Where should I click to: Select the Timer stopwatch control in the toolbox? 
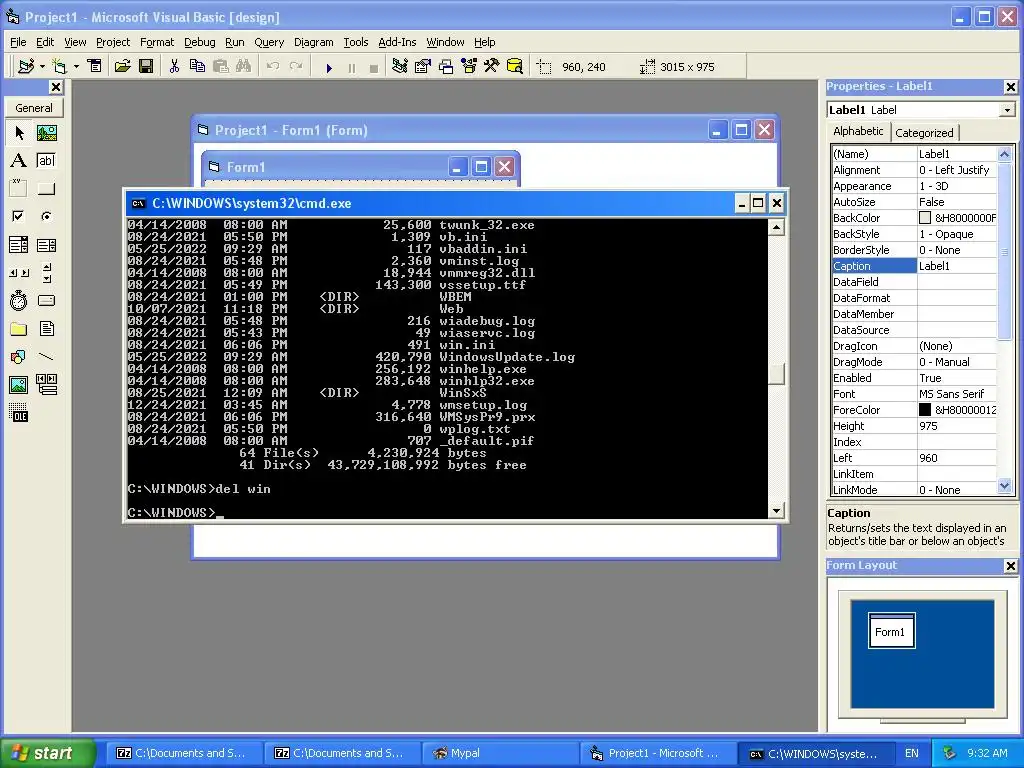click(x=19, y=300)
